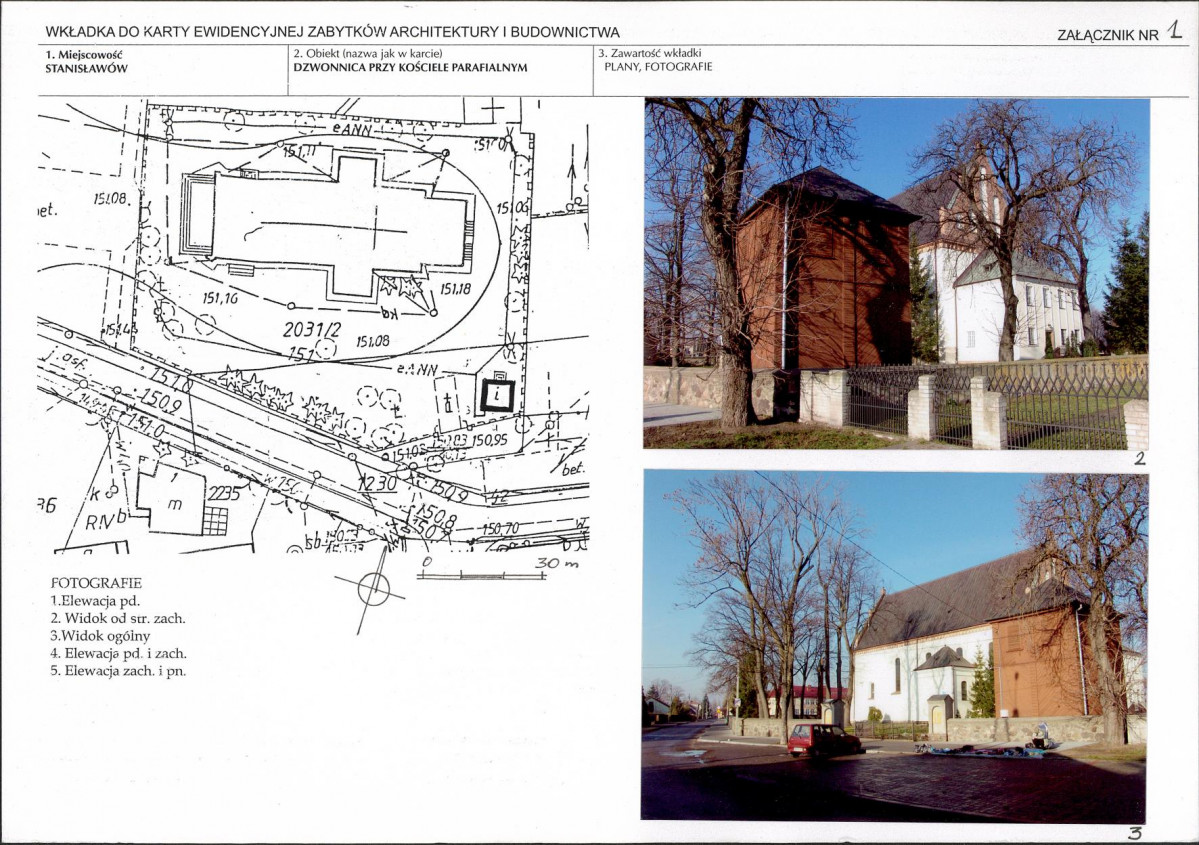
Task: Click the handwritten attachment number after 'ZAŁĄCZNIK NR'
Action: [x=1174, y=31]
